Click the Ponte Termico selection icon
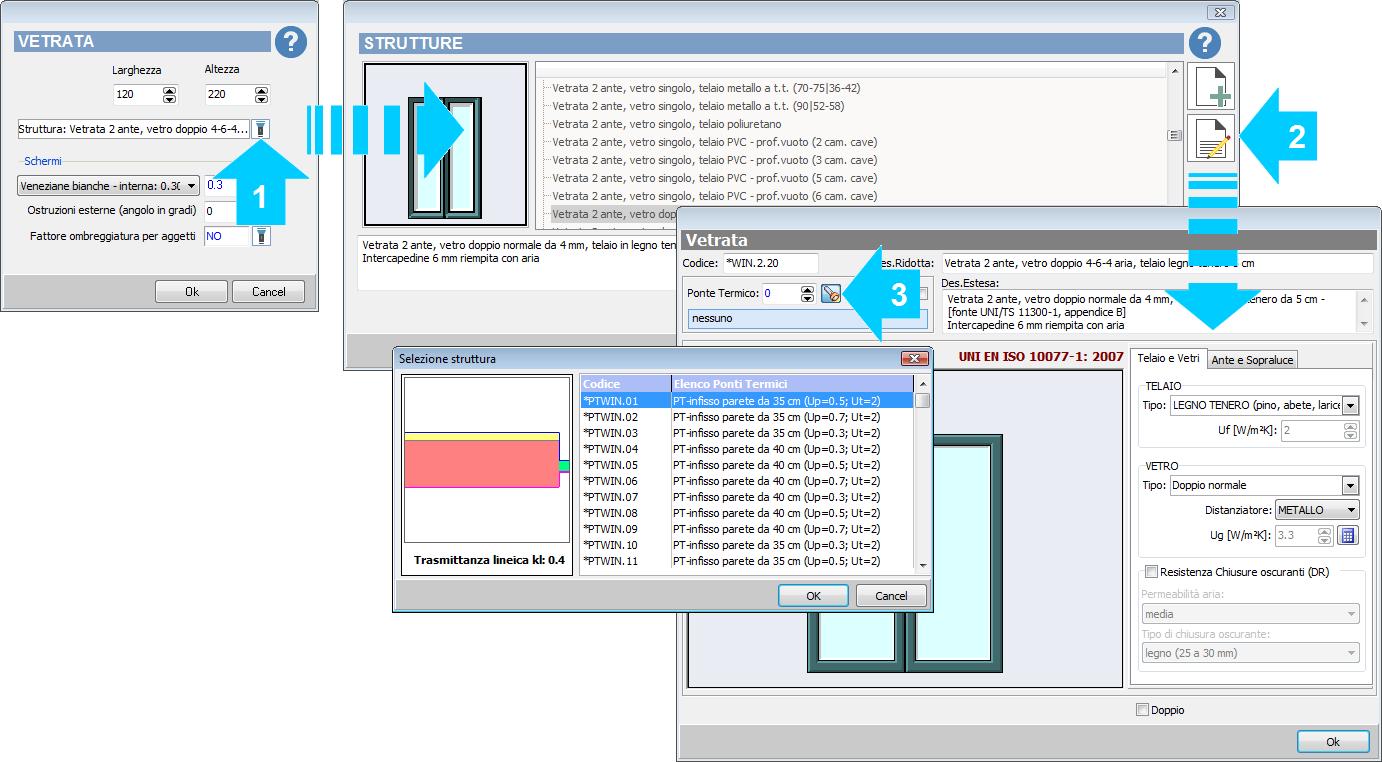The image size is (1382, 762). 831,294
